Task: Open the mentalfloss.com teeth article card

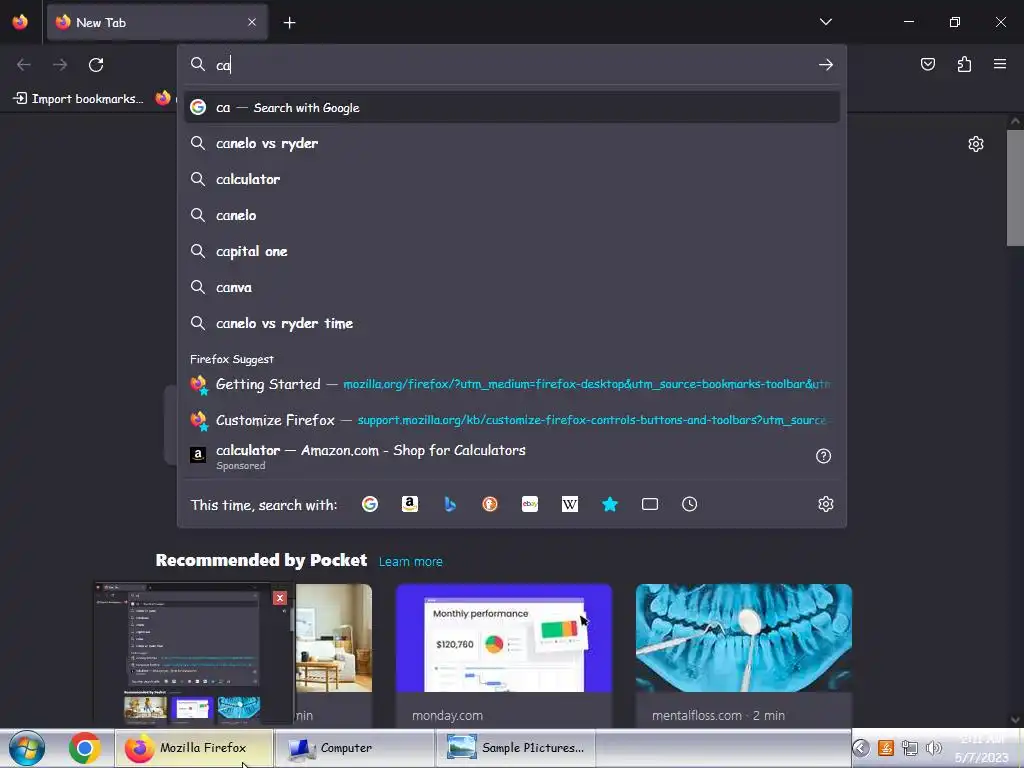Action: [744, 656]
